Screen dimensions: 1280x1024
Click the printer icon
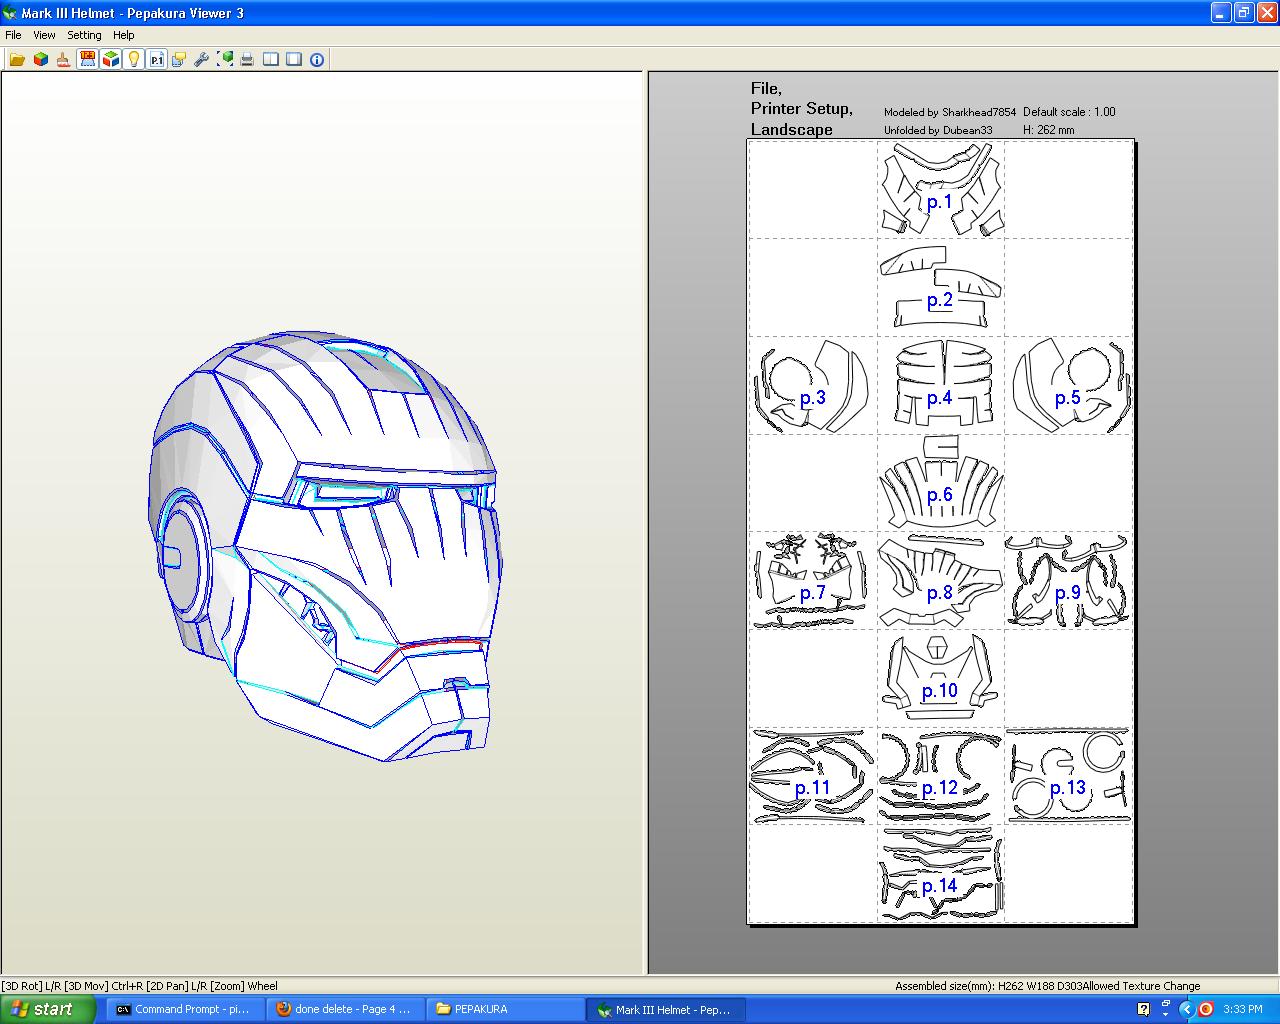(x=246, y=59)
